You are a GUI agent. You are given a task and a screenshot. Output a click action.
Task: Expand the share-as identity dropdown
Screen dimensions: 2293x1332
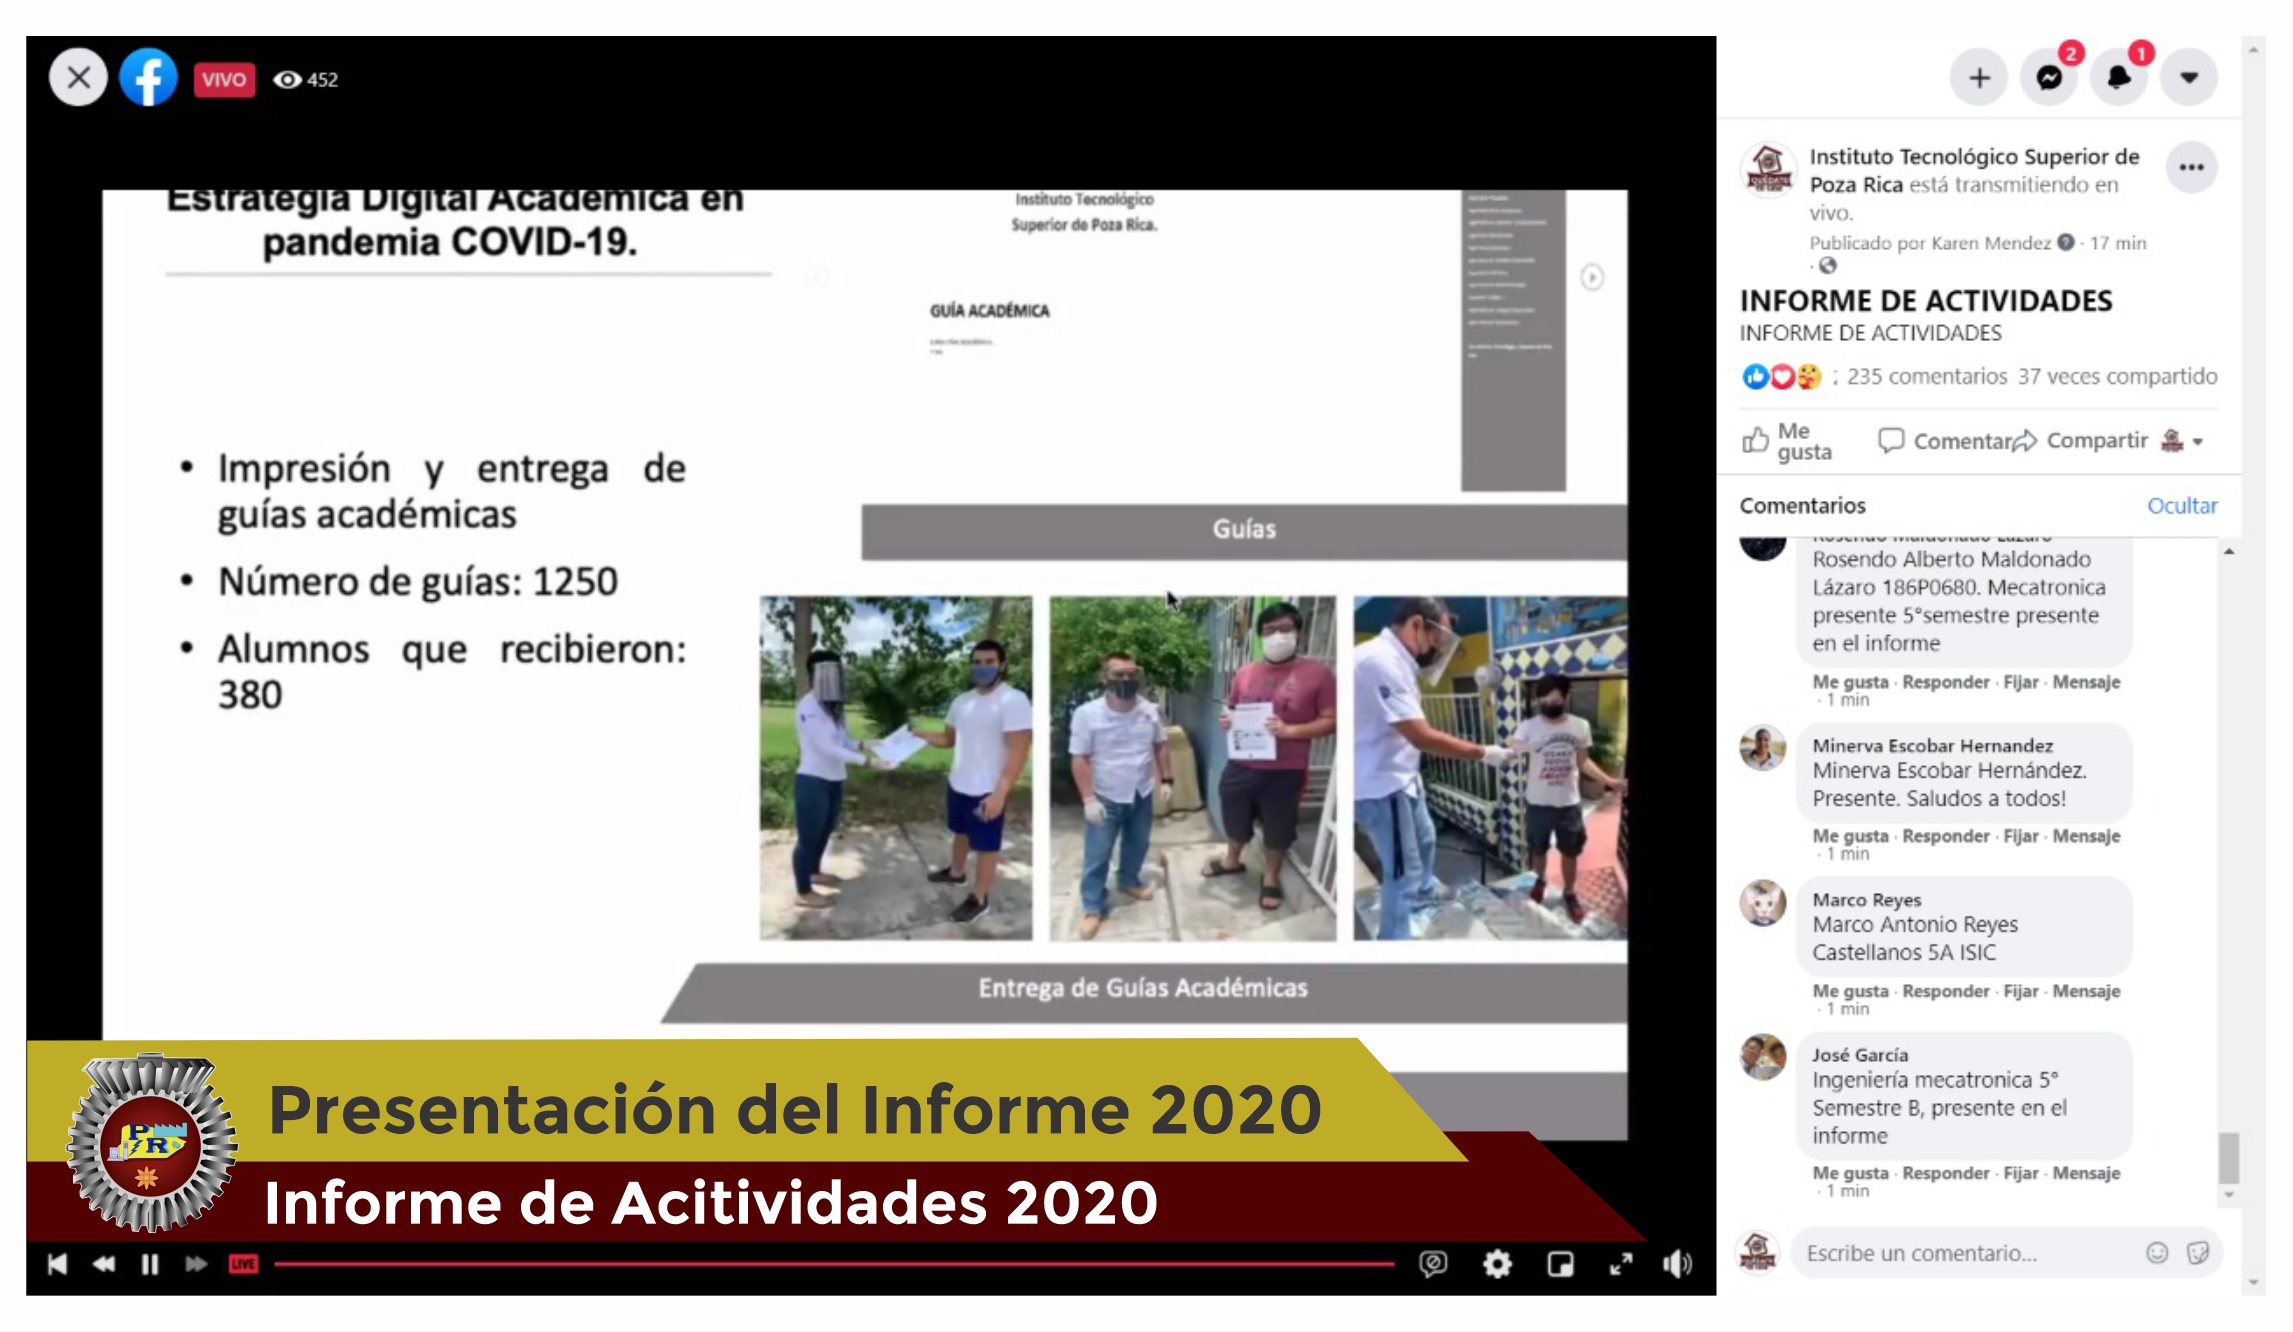(x=2182, y=441)
